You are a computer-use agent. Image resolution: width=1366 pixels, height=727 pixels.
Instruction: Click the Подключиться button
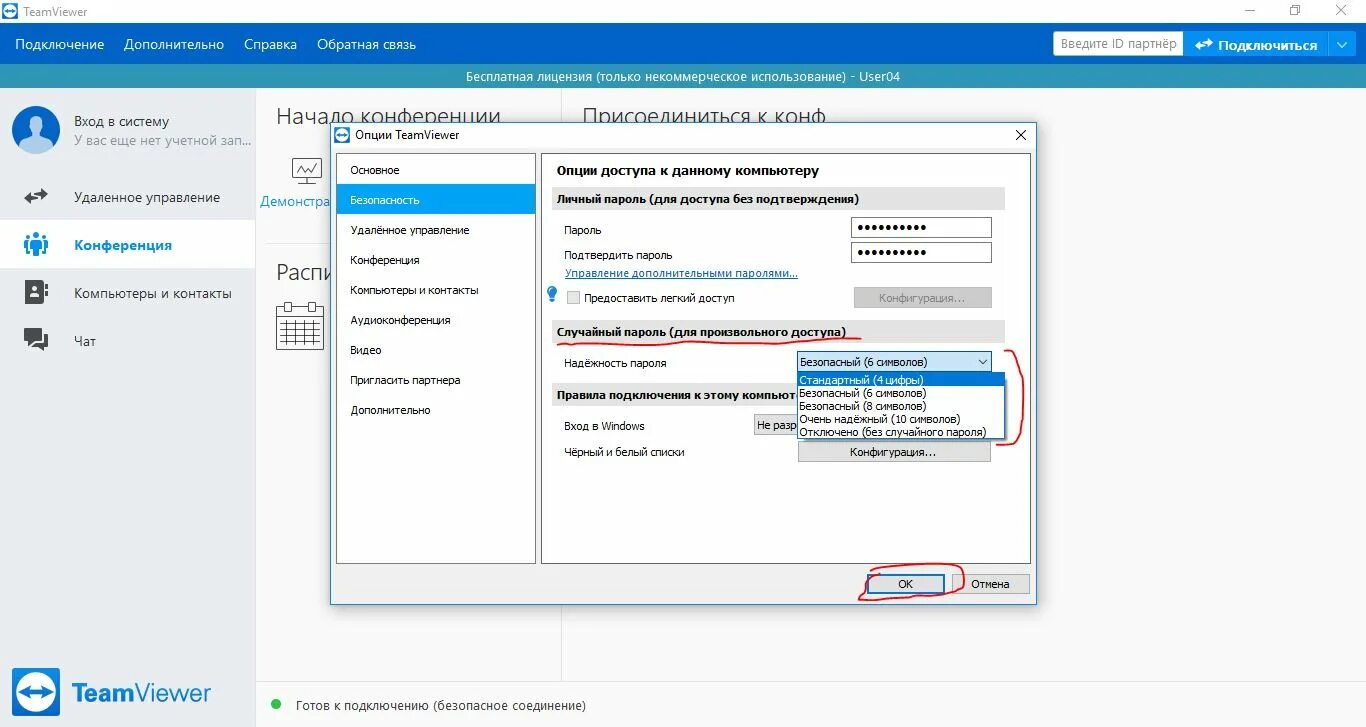[x=1256, y=44]
